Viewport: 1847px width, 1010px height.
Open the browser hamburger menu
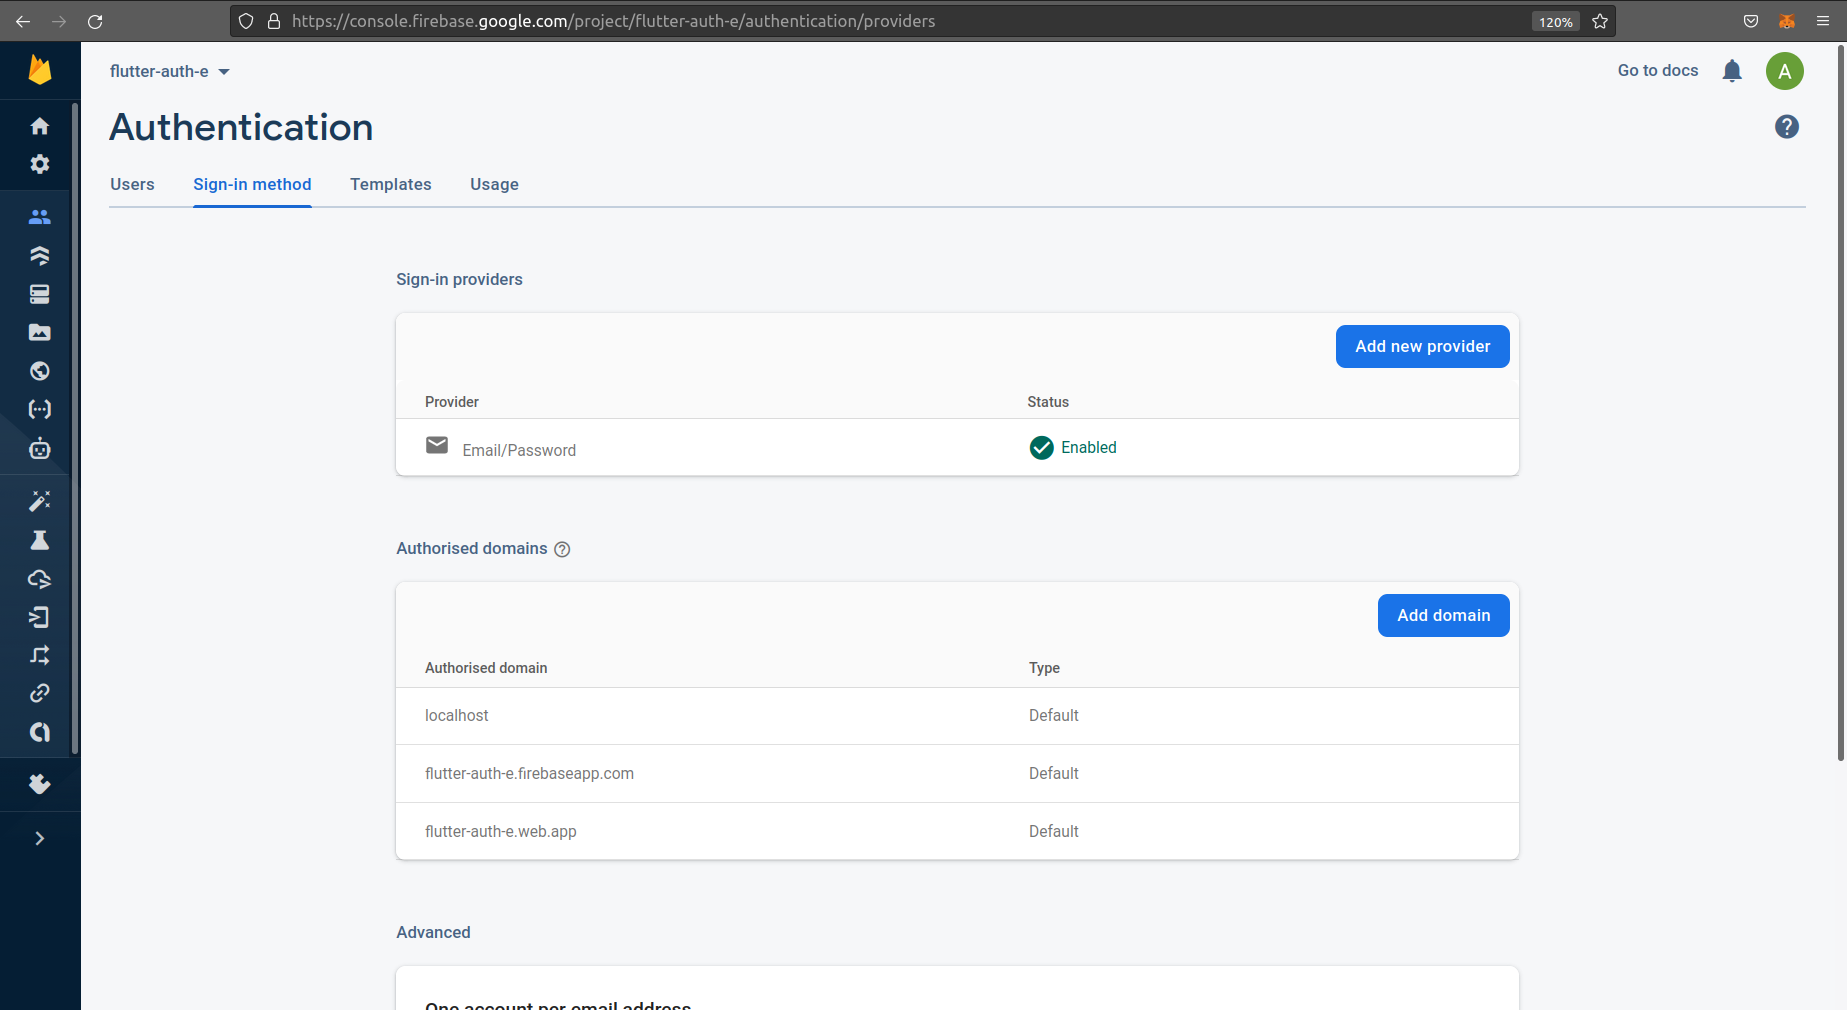(1823, 21)
